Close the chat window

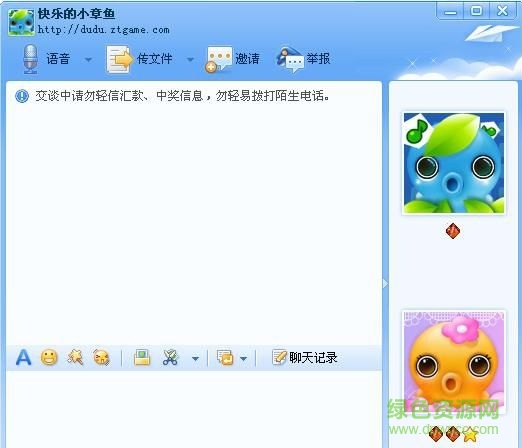point(502,11)
